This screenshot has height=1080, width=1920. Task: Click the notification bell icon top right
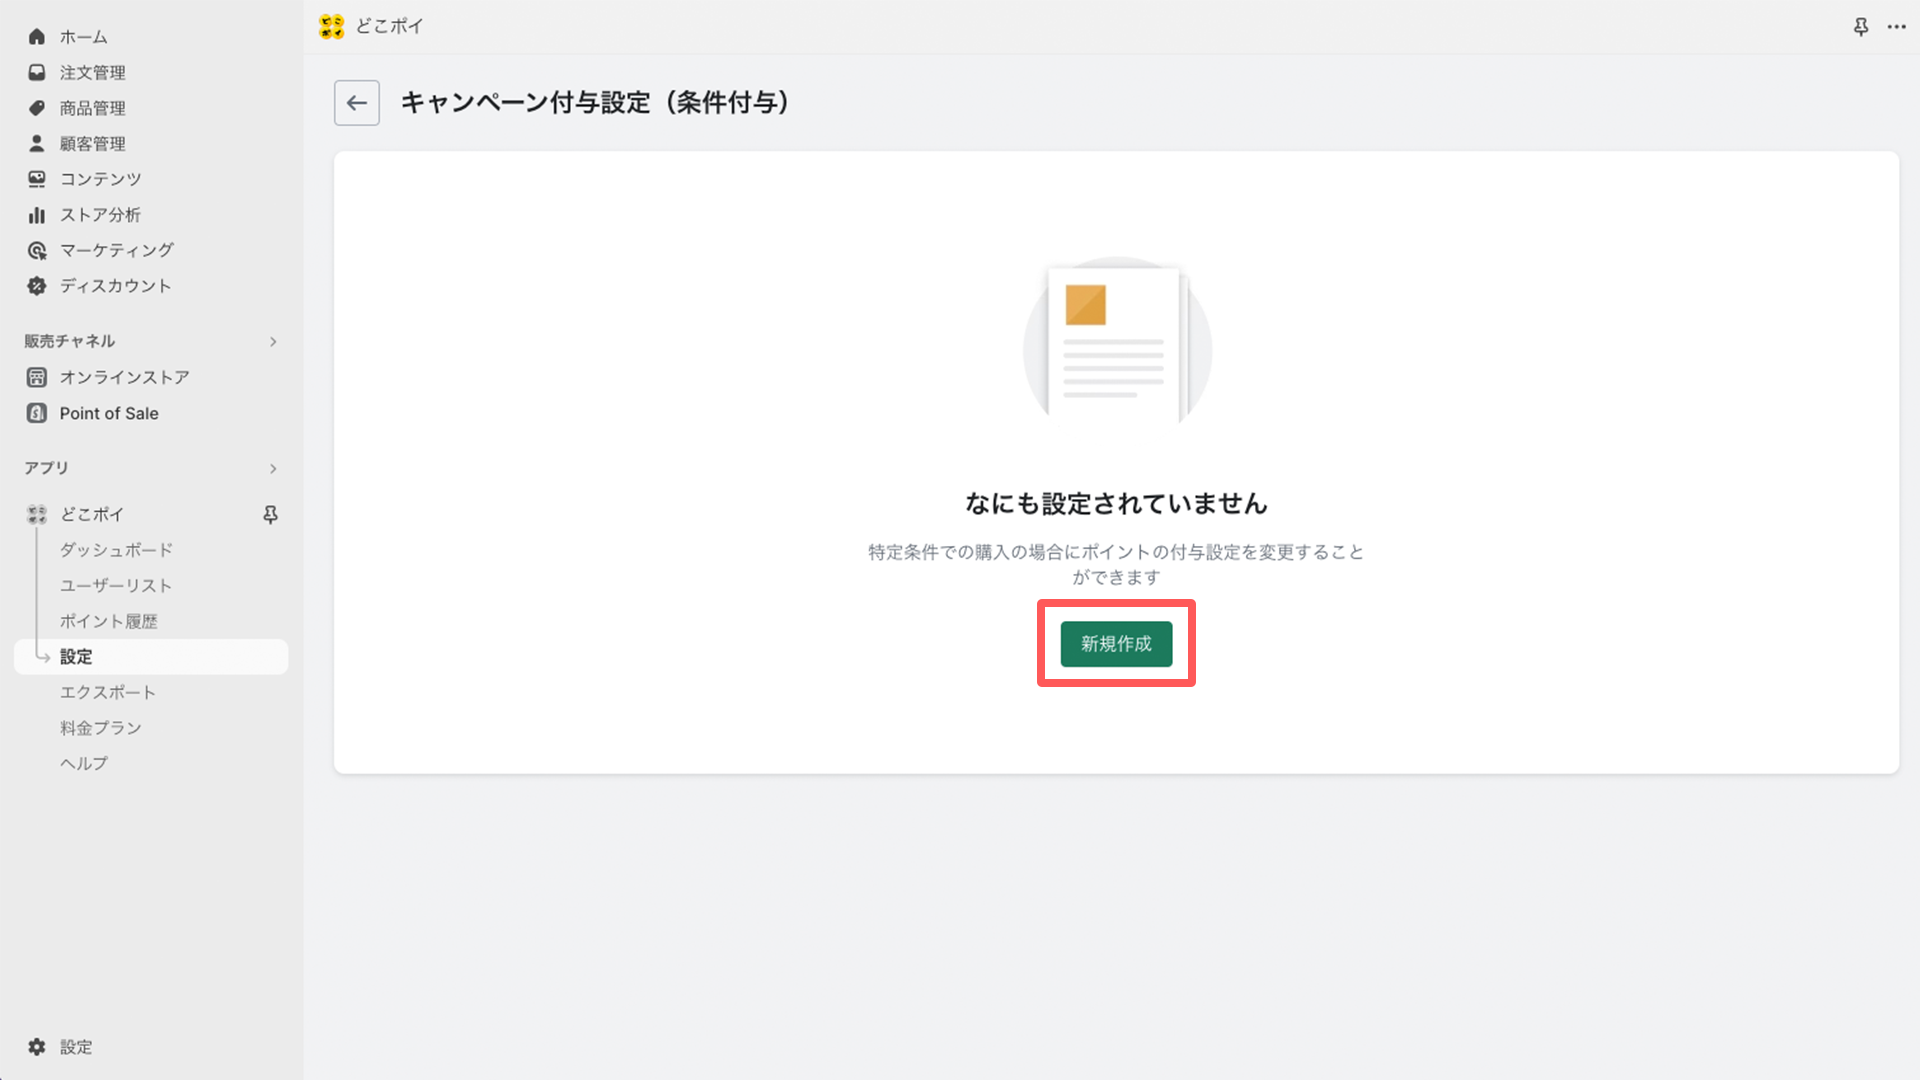(1861, 26)
